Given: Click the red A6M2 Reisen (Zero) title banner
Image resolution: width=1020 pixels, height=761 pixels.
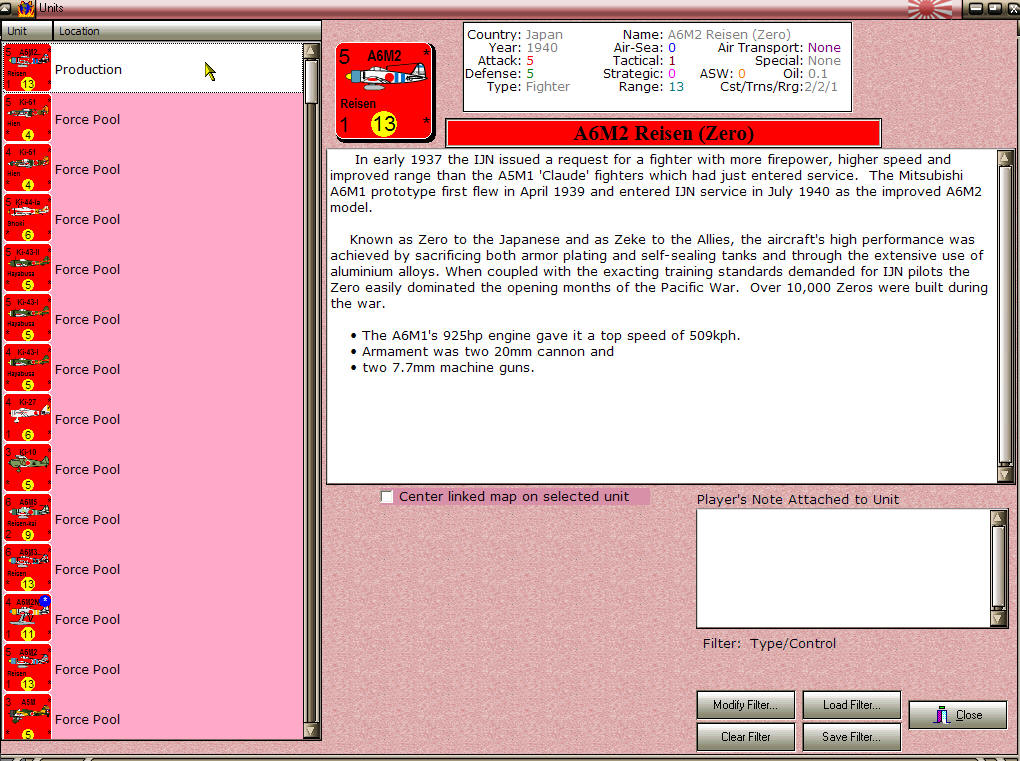Looking at the screenshot, I should [x=664, y=133].
